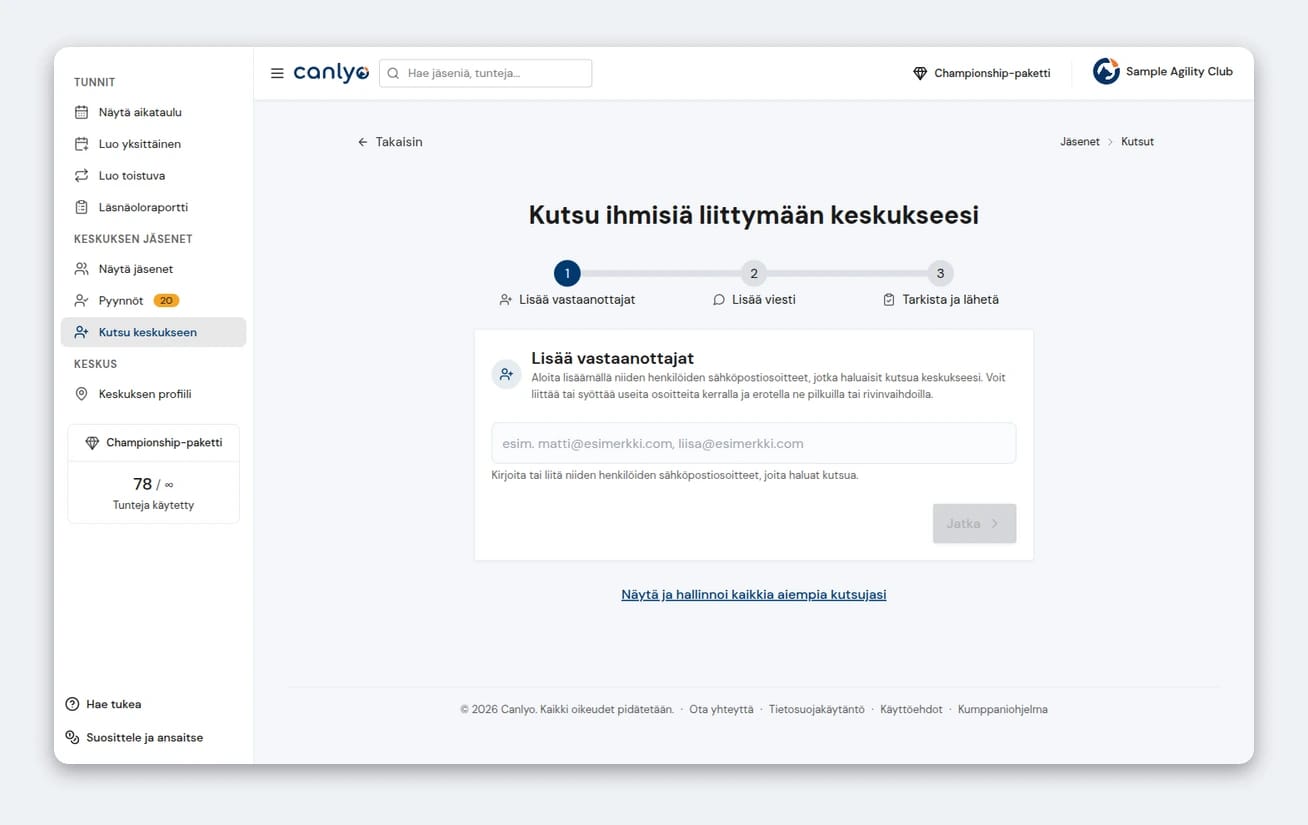Screen dimensions: 1308x825
Task: Click user-check icon next to Pyynnöt
Action: click(x=82, y=300)
